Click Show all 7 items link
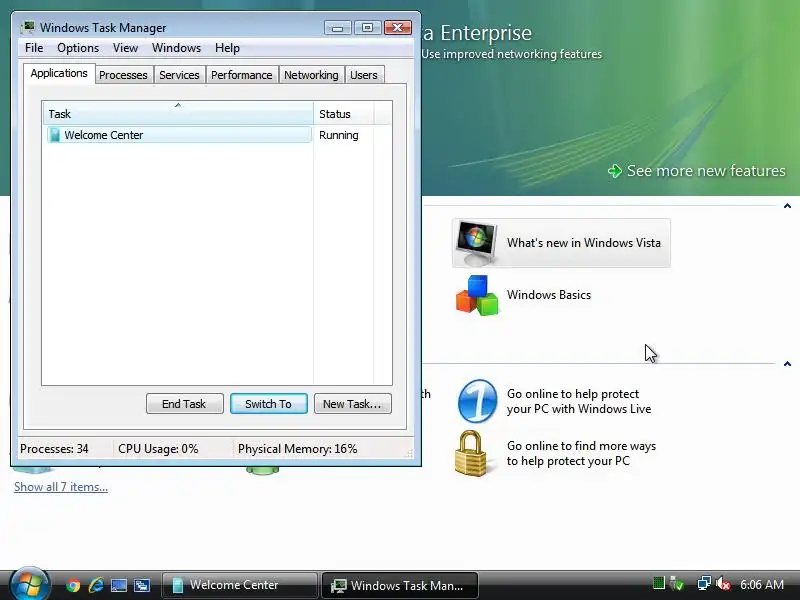Screen dimensions: 800x600 61,487
